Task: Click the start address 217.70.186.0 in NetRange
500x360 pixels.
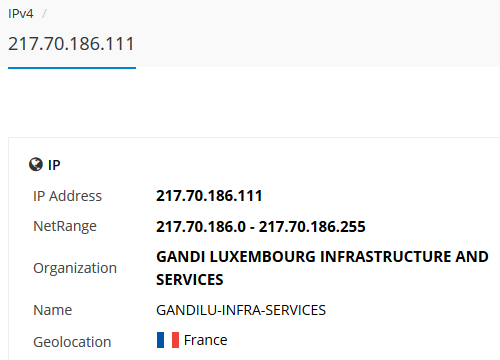Action: click(x=201, y=227)
